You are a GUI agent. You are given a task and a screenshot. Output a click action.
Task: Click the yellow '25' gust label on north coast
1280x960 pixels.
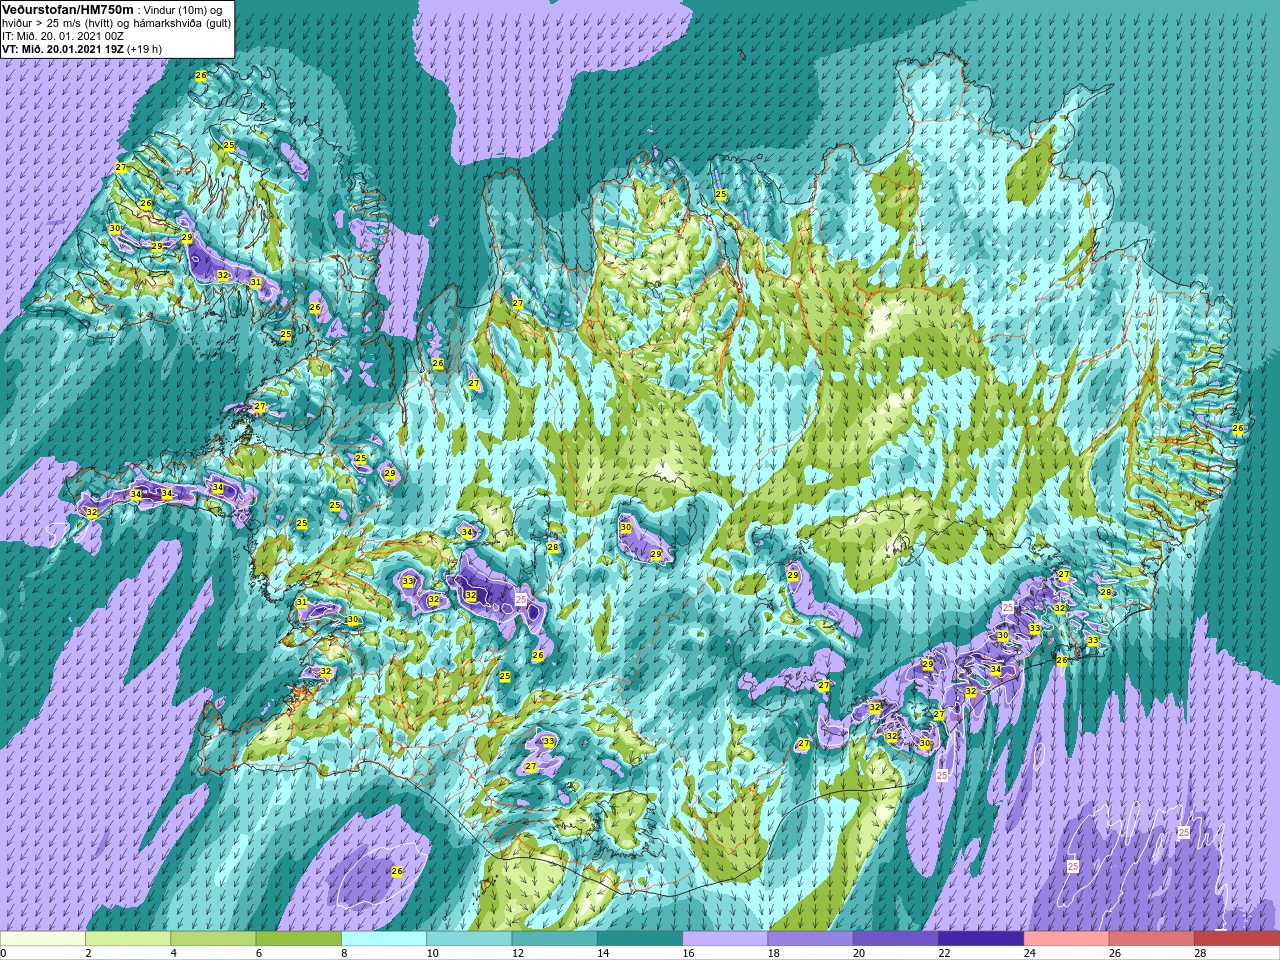pos(721,194)
